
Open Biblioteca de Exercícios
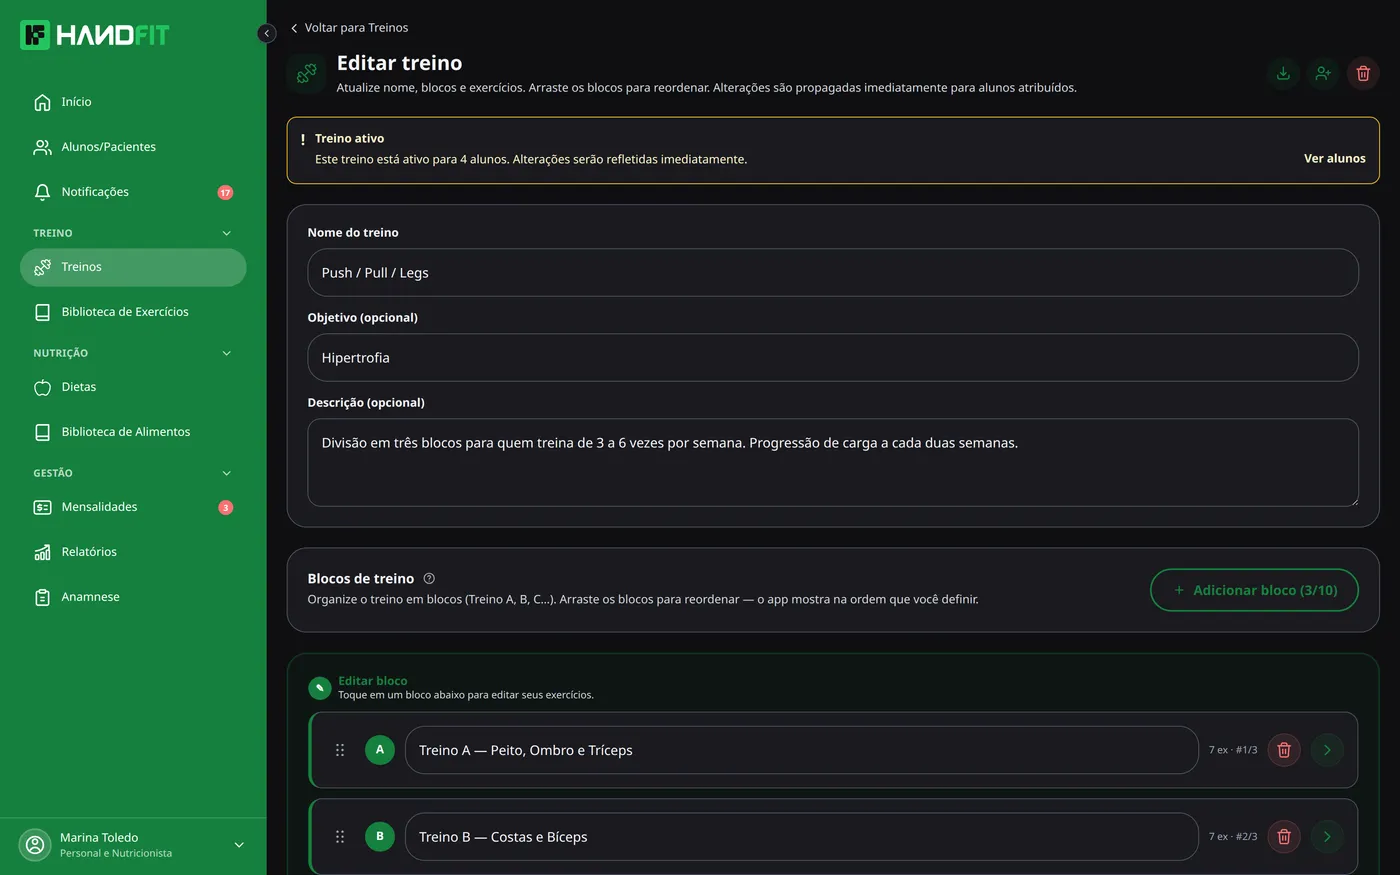[133, 312]
